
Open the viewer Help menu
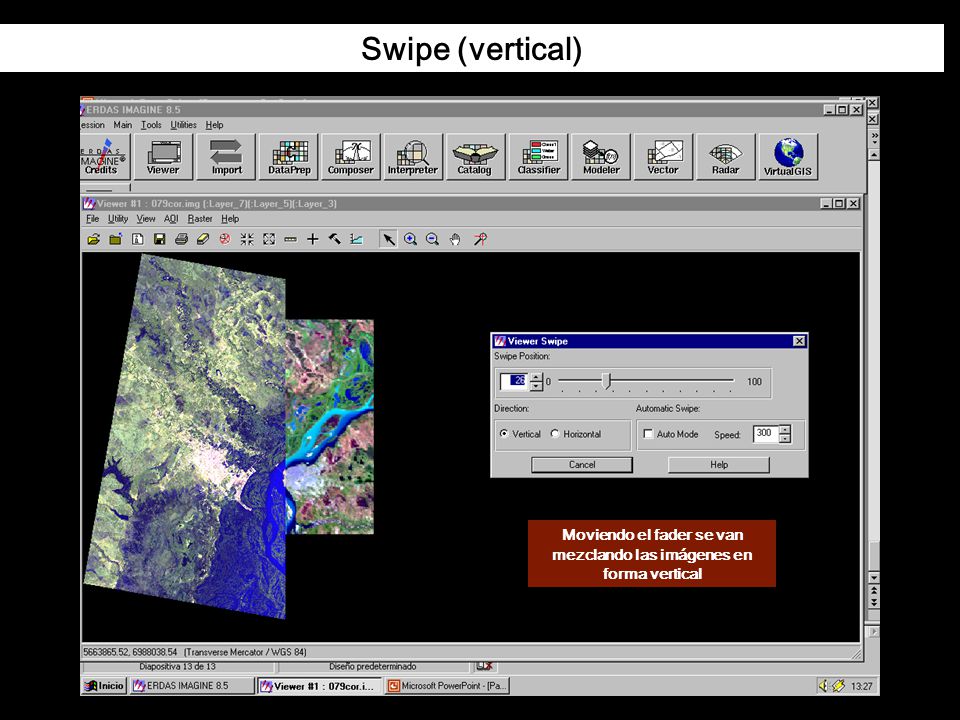[x=230, y=219]
